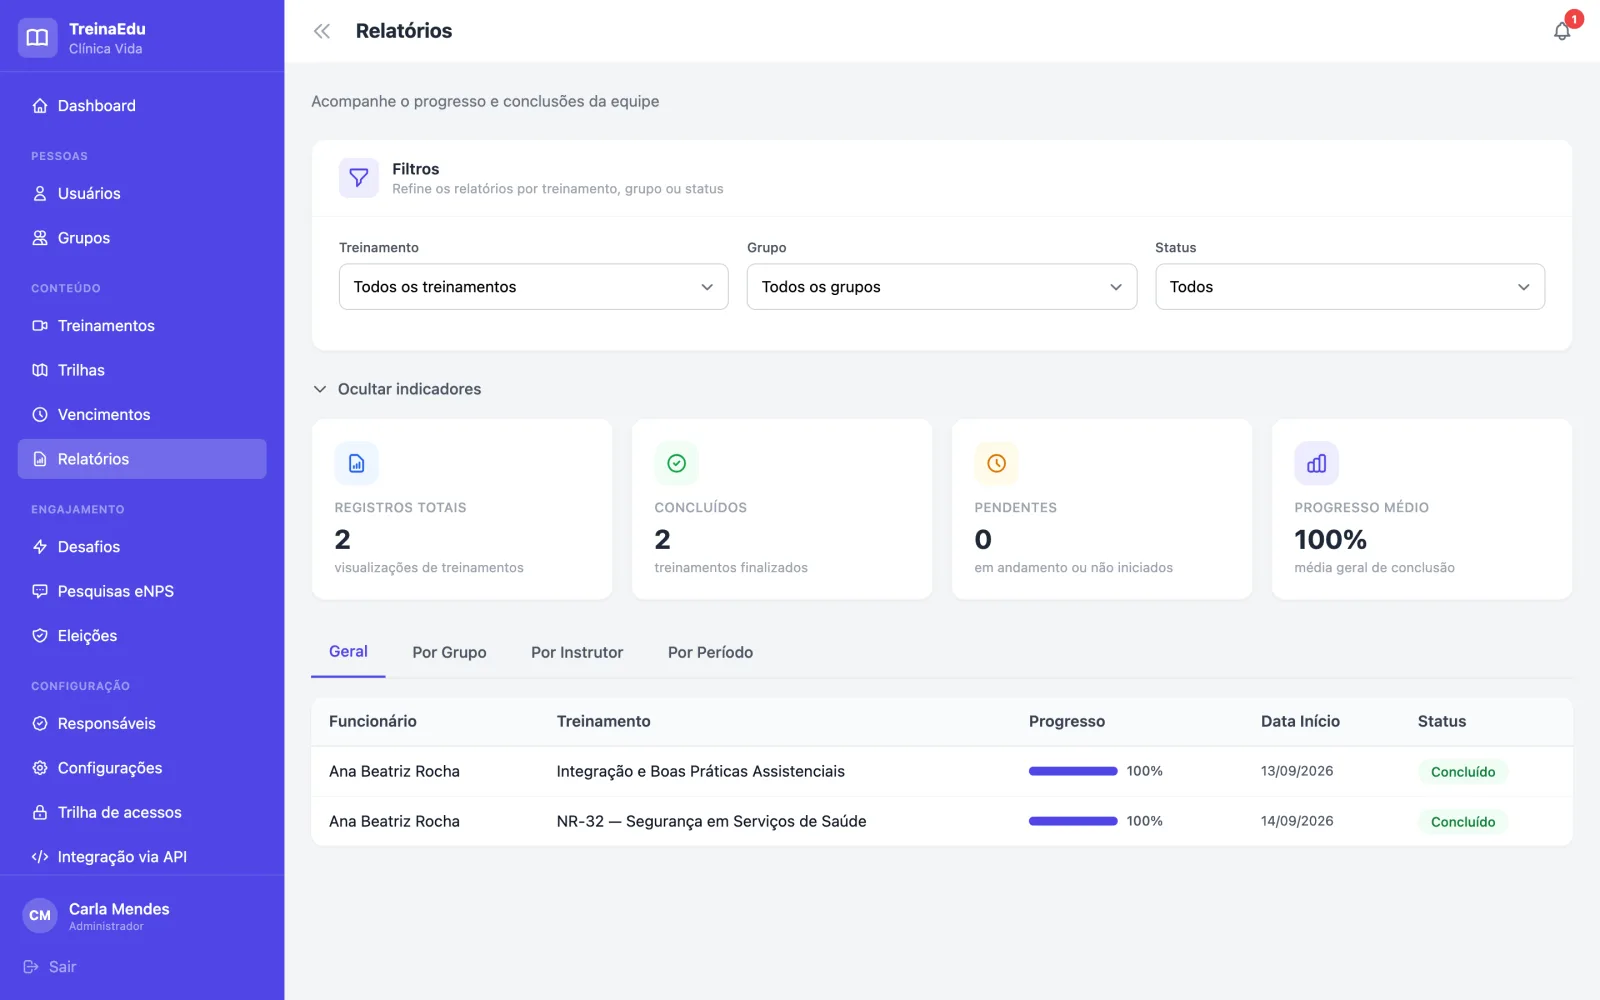Click the Pendentes orange clock icon
Screen dimensions: 1600x1000
click(x=997, y=463)
